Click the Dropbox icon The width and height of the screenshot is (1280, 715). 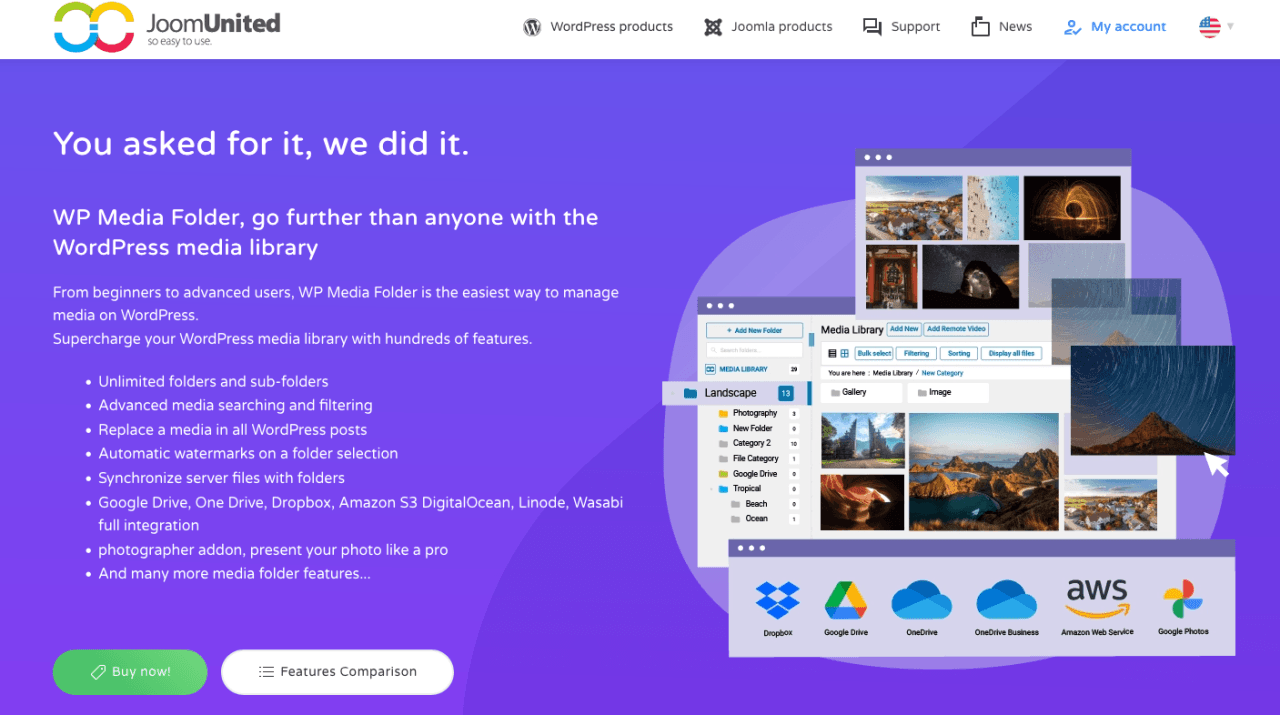pyautogui.click(x=777, y=600)
